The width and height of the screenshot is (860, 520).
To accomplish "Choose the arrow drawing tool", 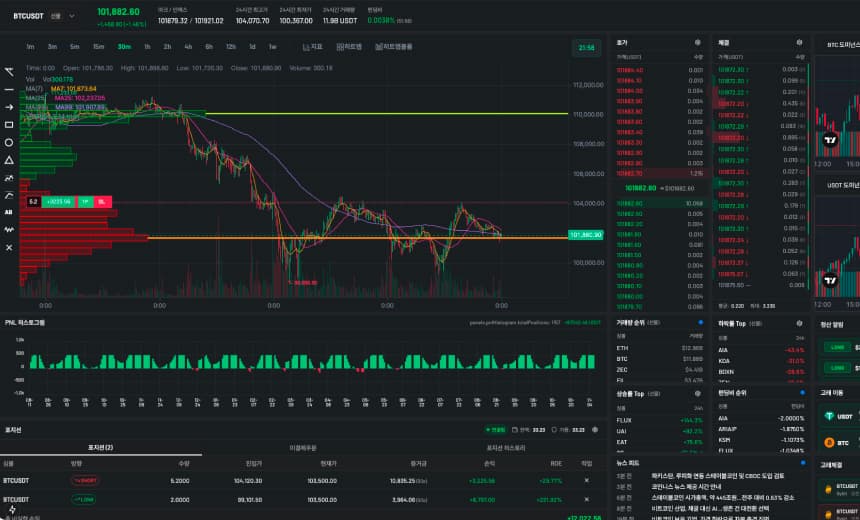I will pyautogui.click(x=9, y=107).
